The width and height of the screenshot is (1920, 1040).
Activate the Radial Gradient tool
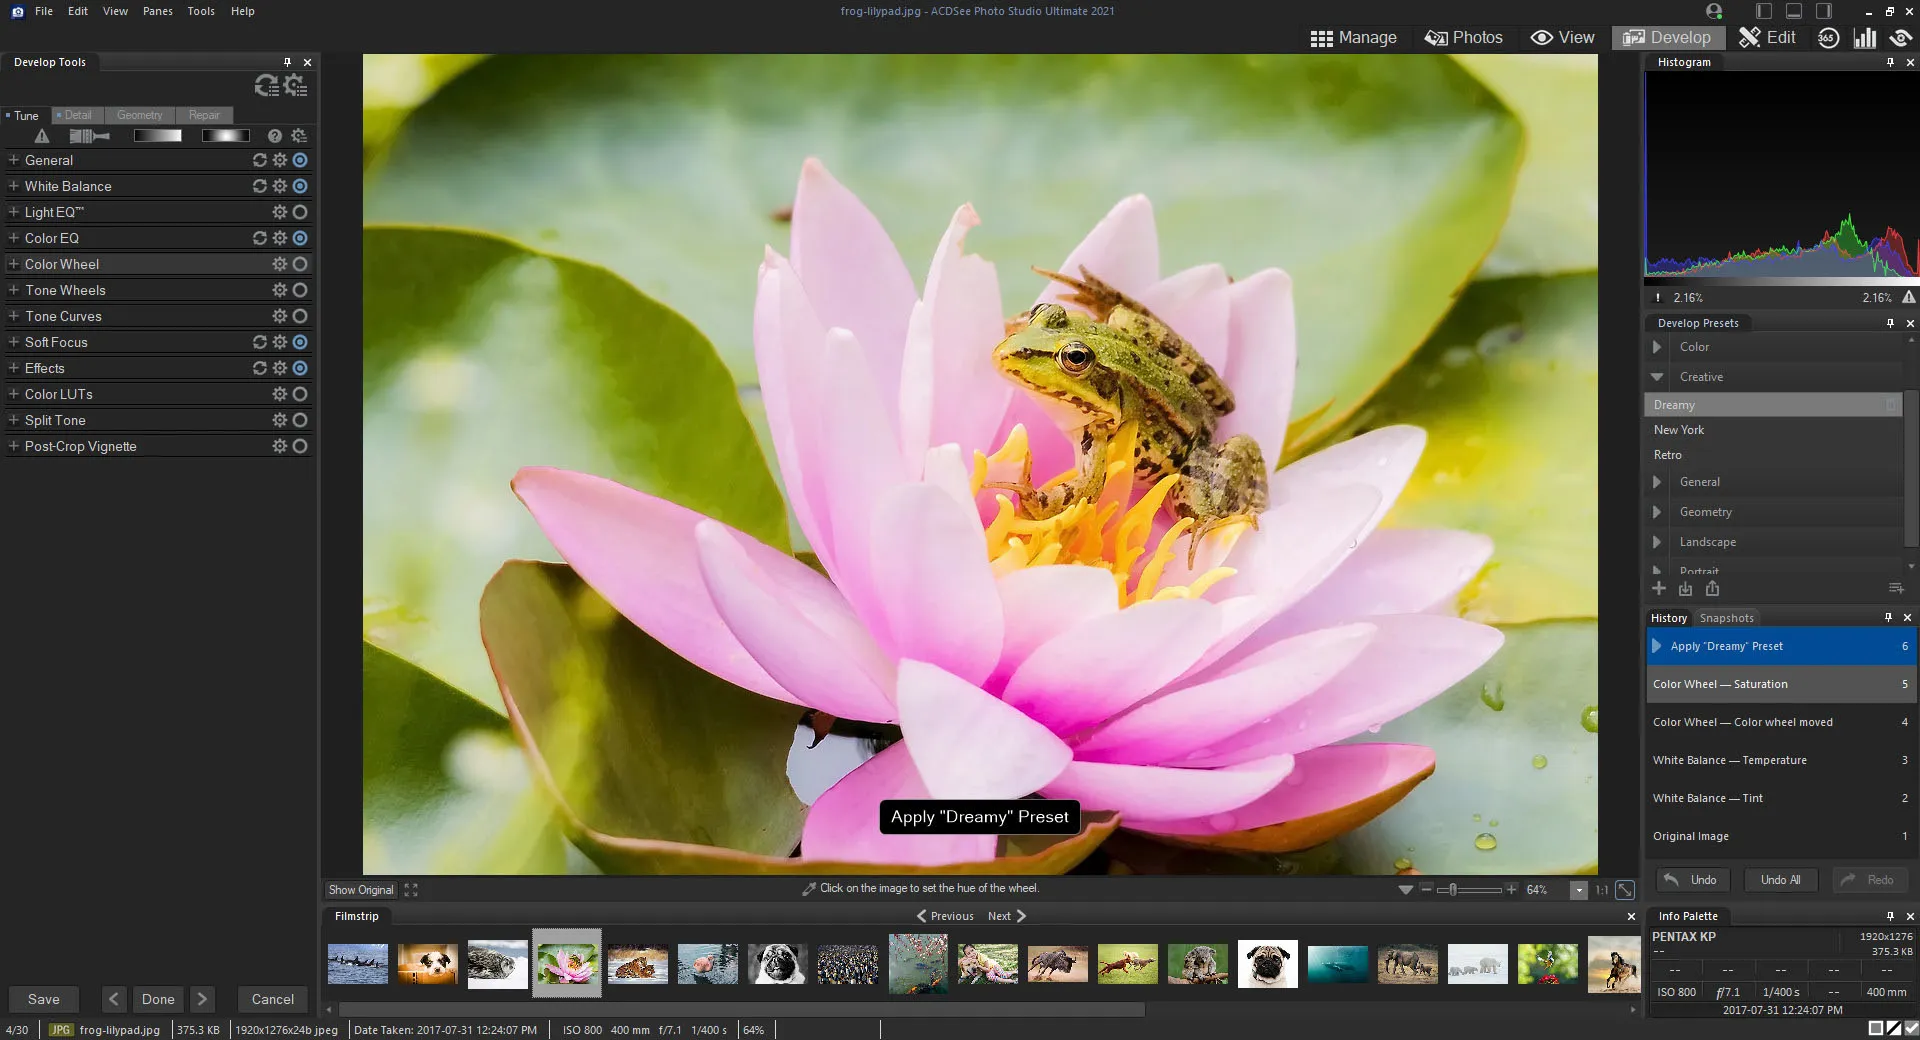coord(226,135)
